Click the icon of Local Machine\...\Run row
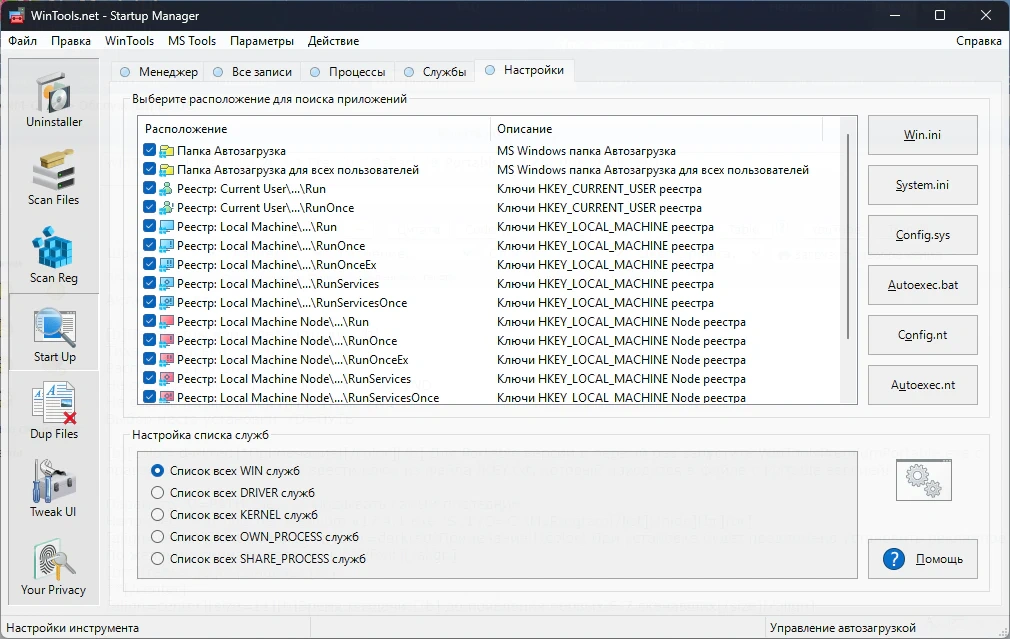This screenshot has height=639, width=1010. (x=167, y=227)
